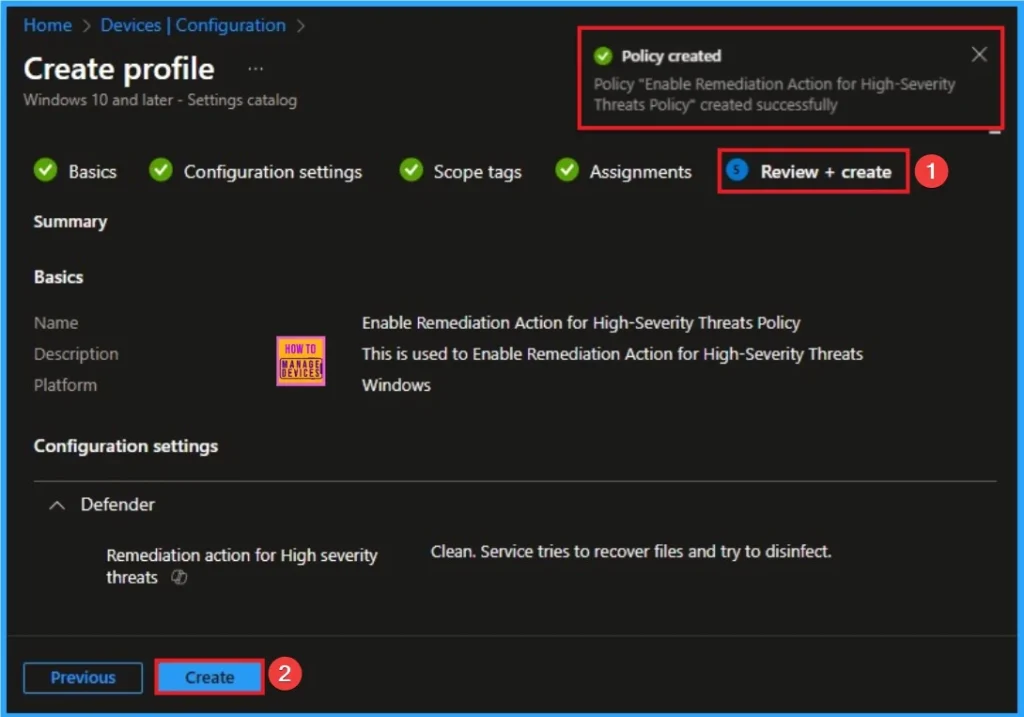
Task: Dismiss the Policy created notification
Action: (979, 54)
